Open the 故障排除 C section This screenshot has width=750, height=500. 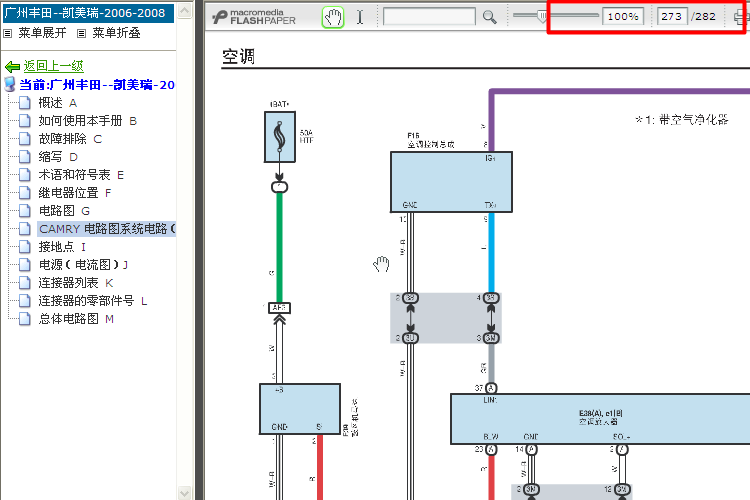(x=70, y=139)
